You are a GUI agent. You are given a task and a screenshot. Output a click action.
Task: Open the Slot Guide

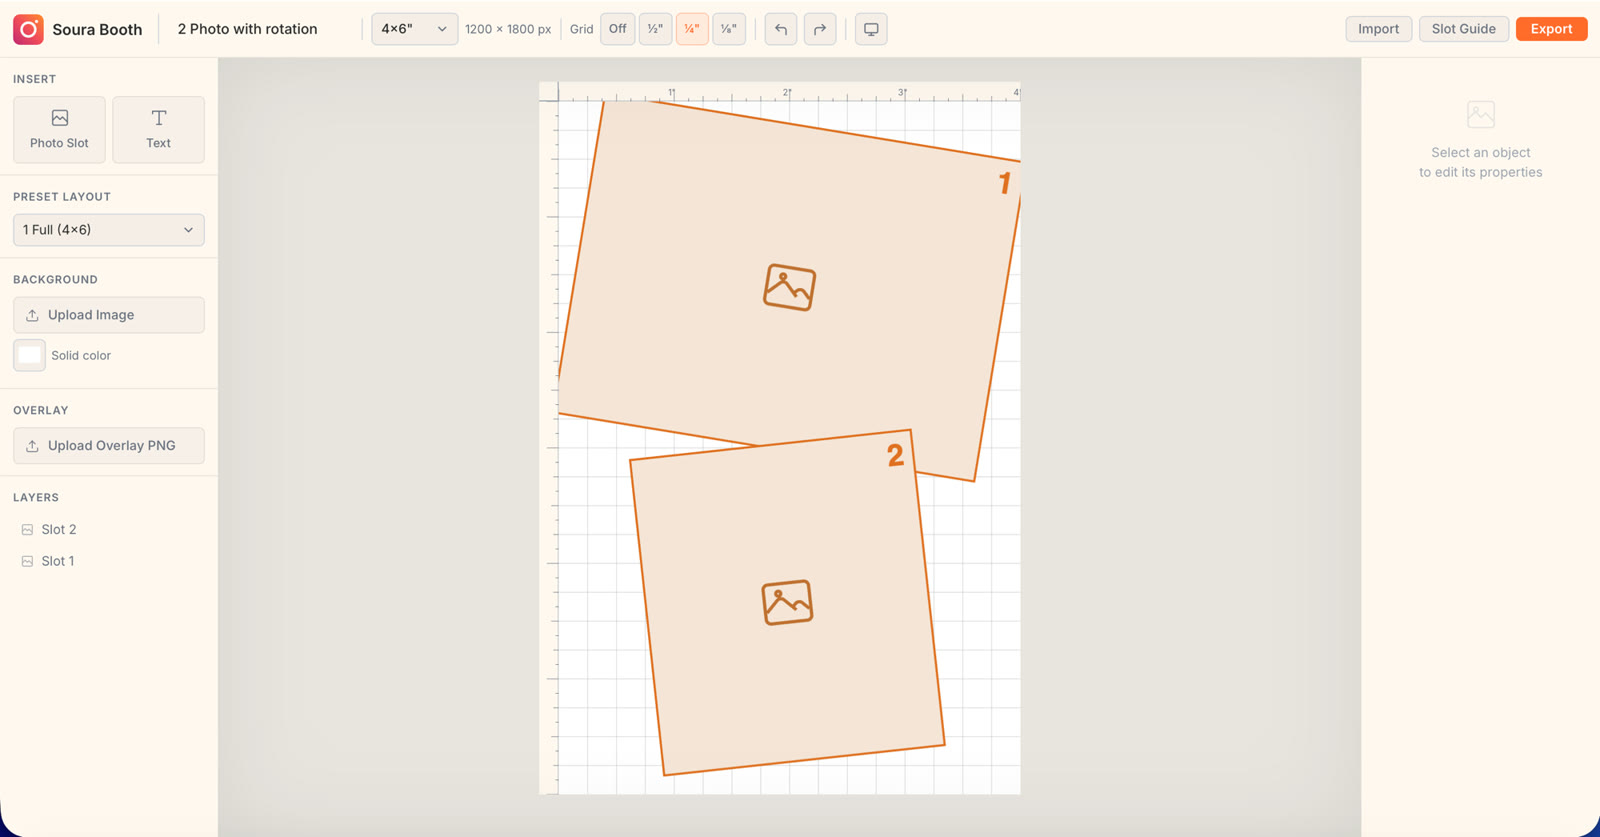pyautogui.click(x=1463, y=29)
